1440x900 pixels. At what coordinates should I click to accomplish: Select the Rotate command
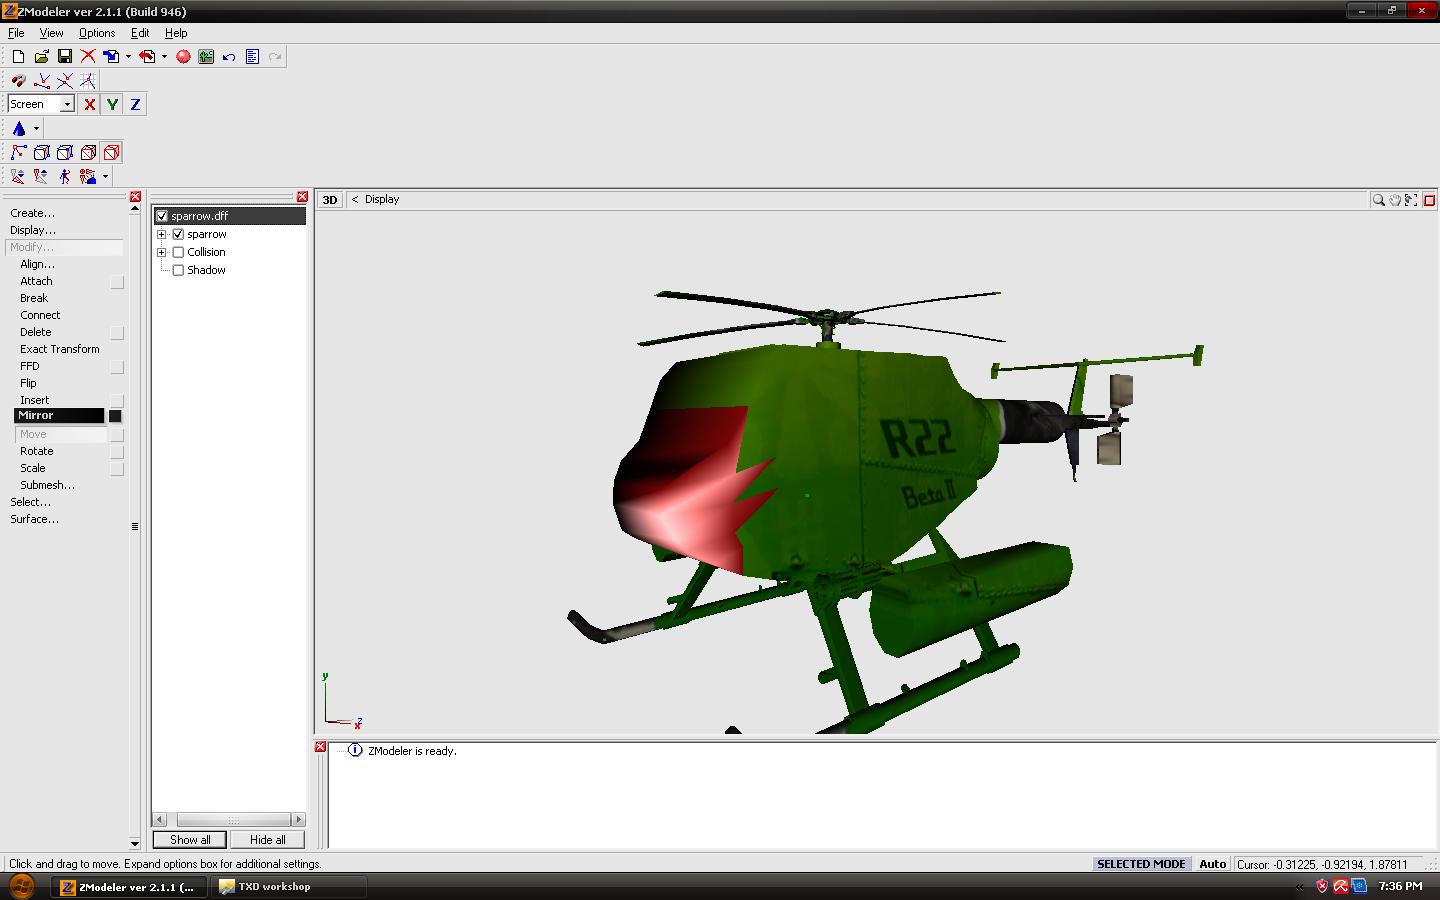click(x=37, y=451)
